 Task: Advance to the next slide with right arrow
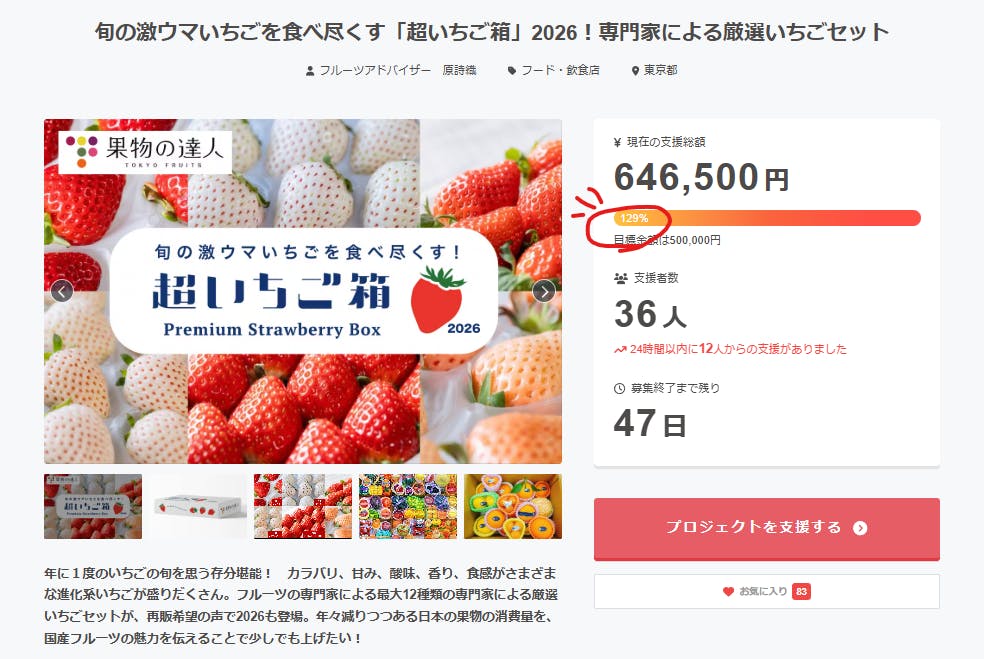pyautogui.click(x=544, y=291)
